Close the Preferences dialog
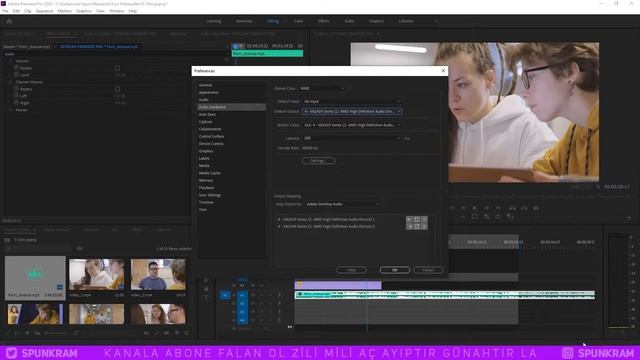640x360 pixels. pyautogui.click(x=443, y=71)
